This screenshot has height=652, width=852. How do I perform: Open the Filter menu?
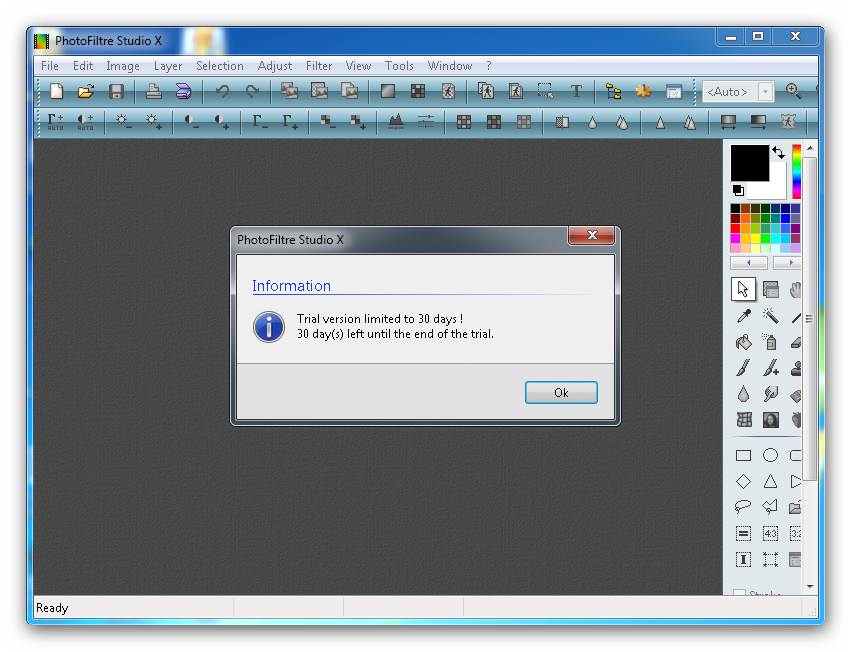click(x=318, y=66)
